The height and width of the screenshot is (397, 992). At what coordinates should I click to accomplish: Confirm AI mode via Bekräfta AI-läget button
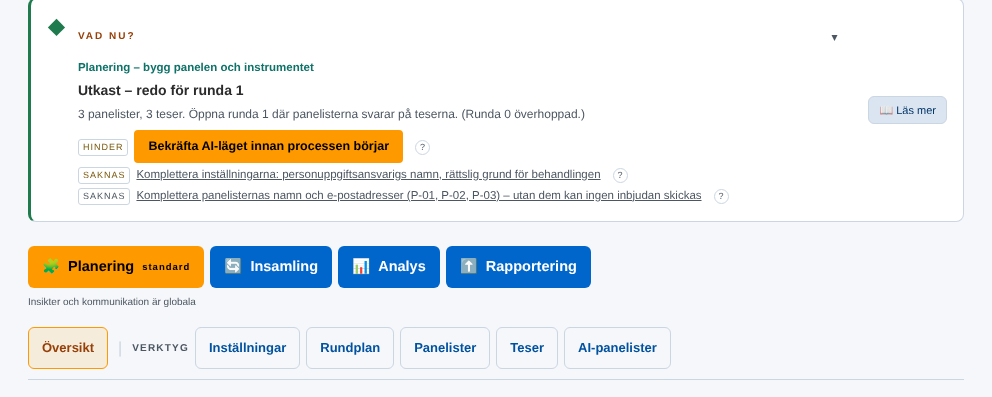click(268, 147)
